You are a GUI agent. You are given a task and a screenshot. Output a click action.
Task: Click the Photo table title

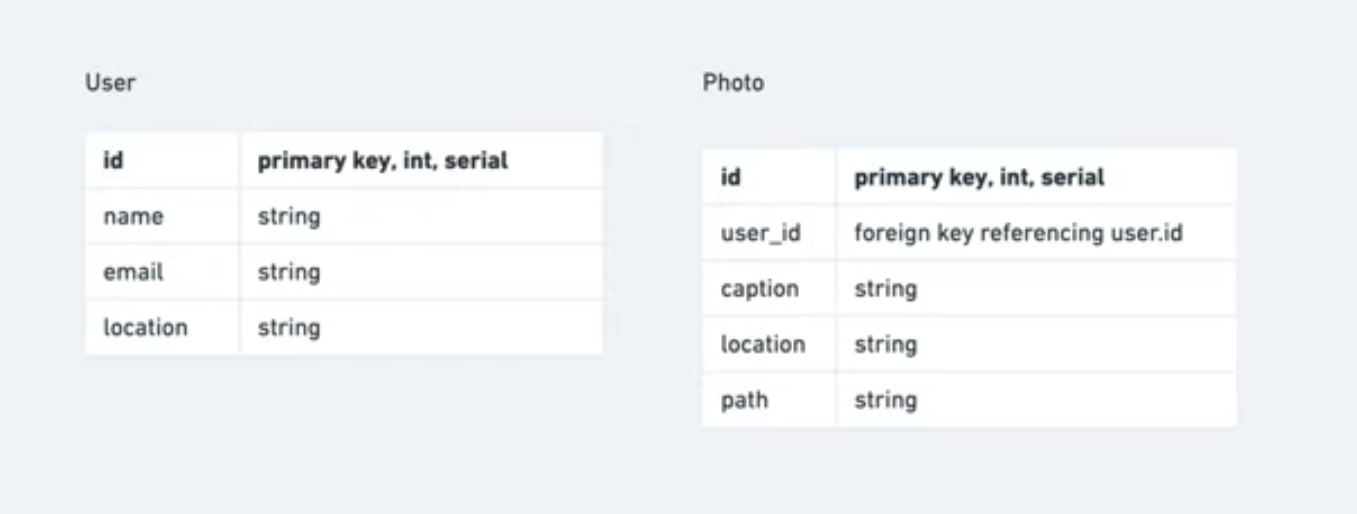click(733, 83)
